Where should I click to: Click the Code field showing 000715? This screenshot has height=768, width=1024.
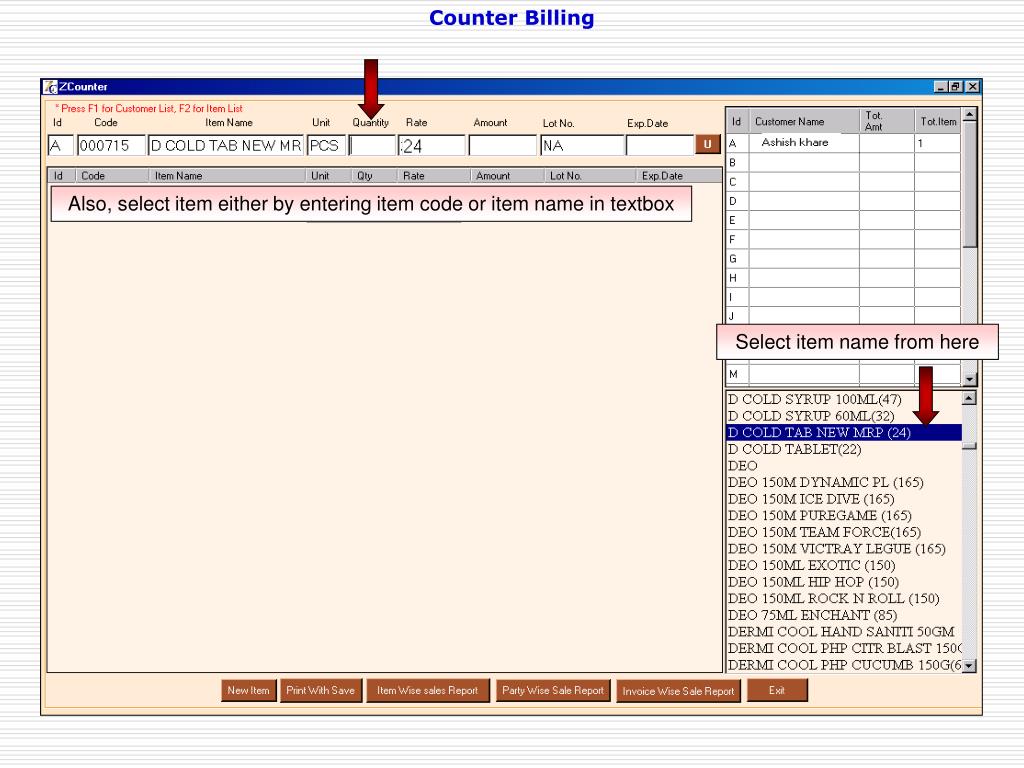[x=110, y=145]
